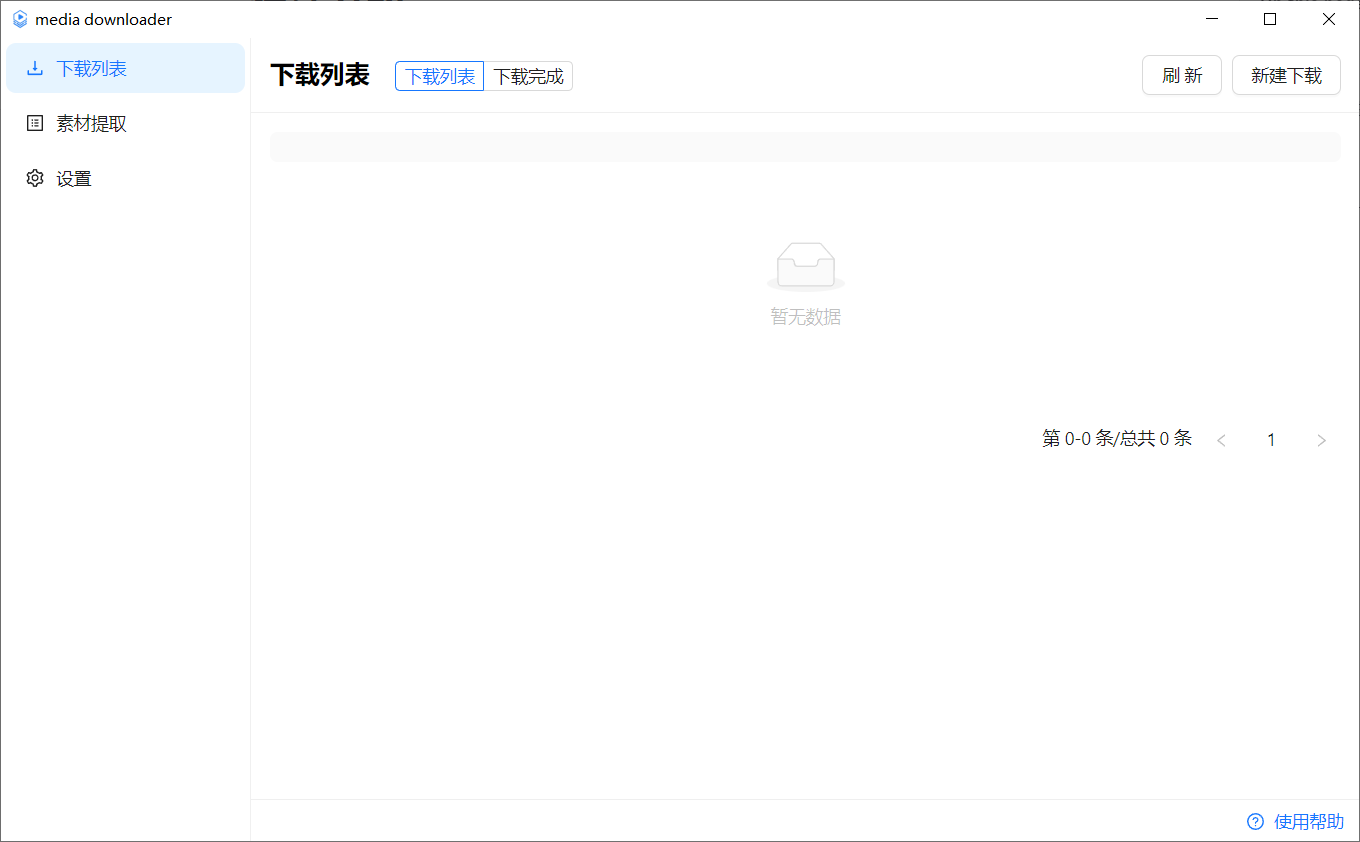Open the 设置 sidebar menu item
The image size is (1360, 842).
pyautogui.click(x=126, y=178)
